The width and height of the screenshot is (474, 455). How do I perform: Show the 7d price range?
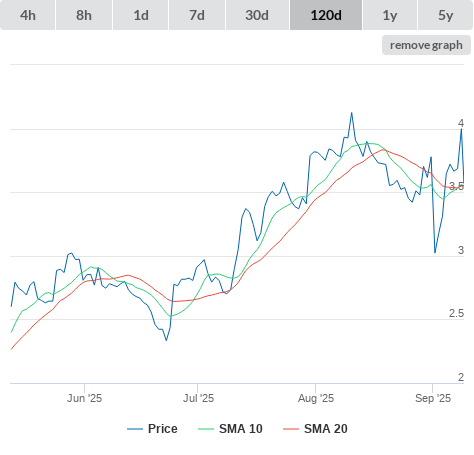(x=197, y=15)
